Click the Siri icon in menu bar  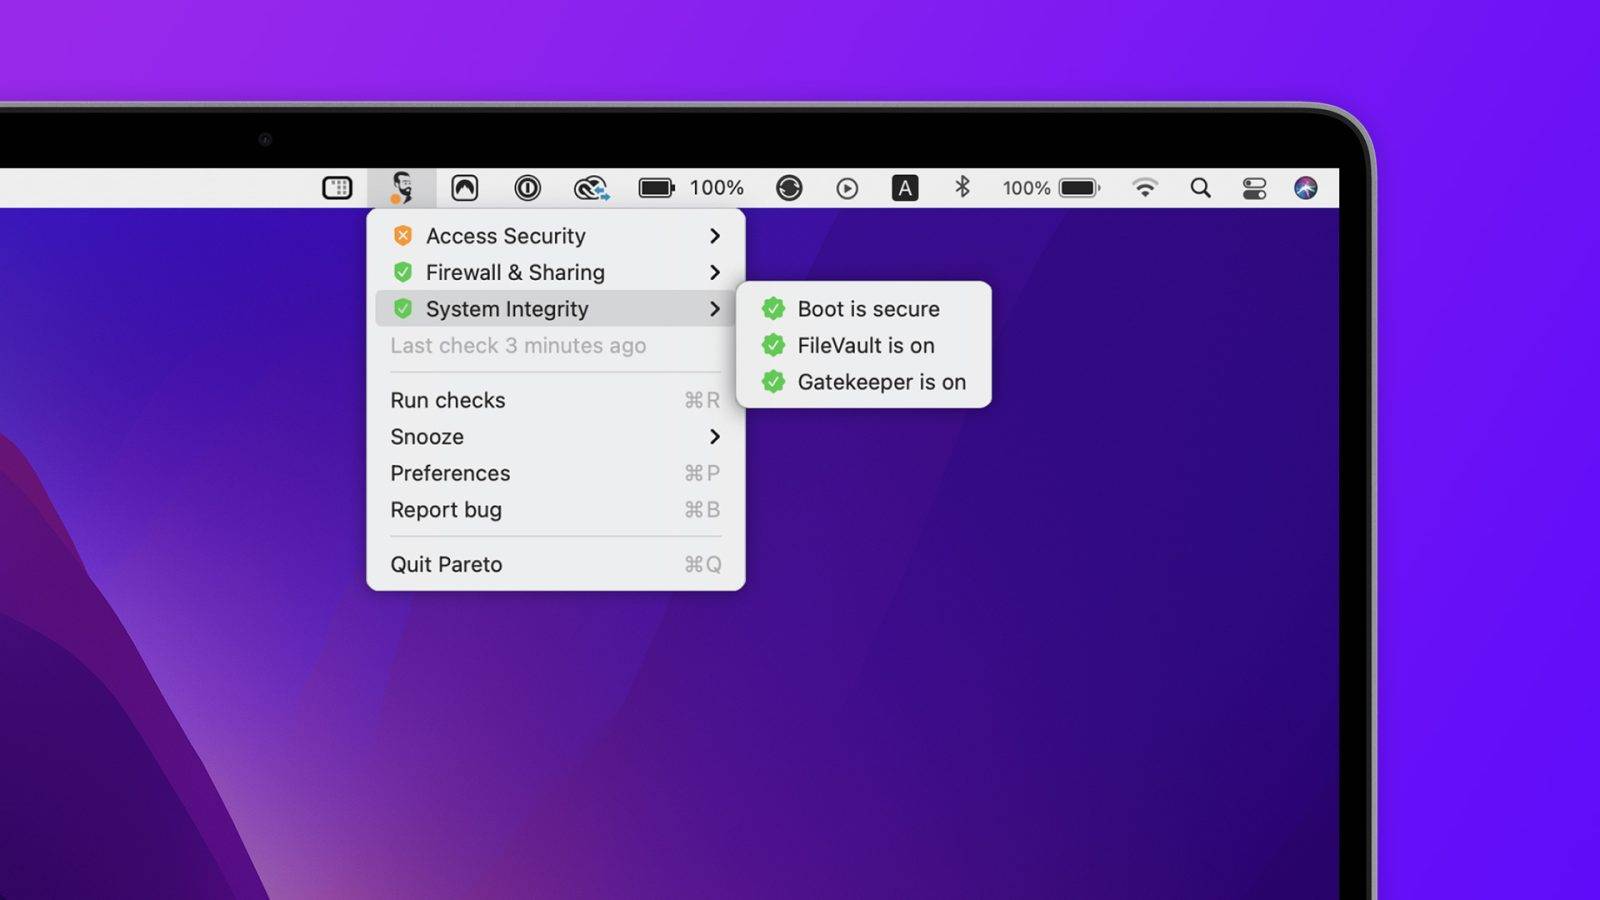tap(1303, 188)
